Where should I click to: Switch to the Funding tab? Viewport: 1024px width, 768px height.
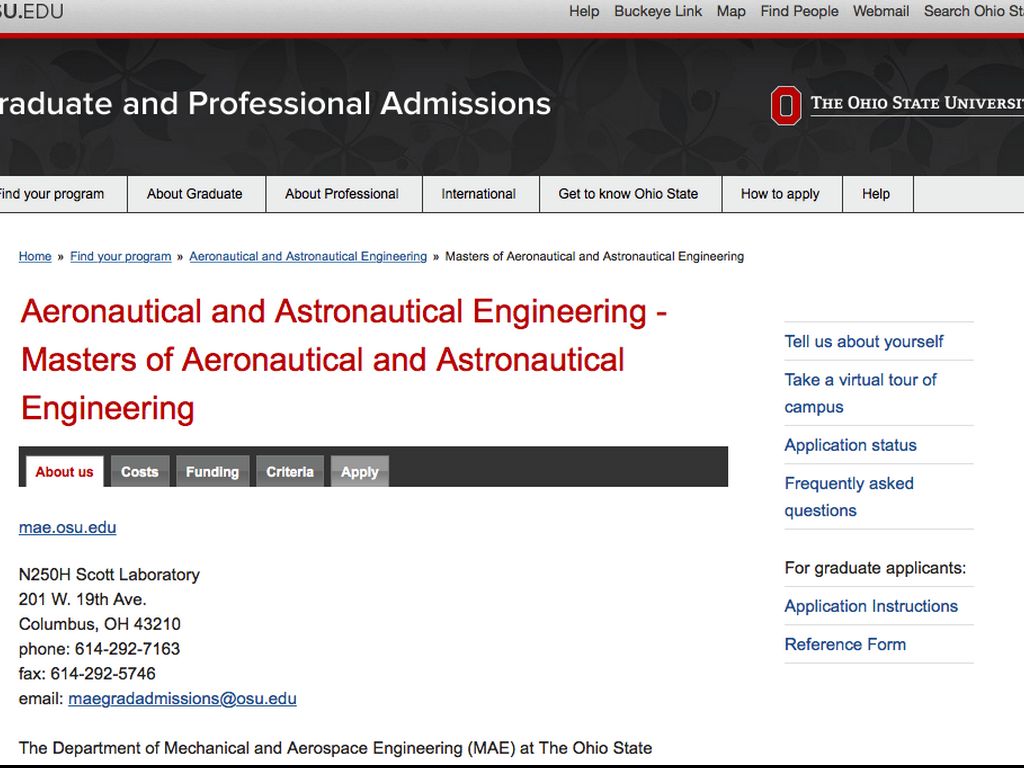click(x=212, y=472)
